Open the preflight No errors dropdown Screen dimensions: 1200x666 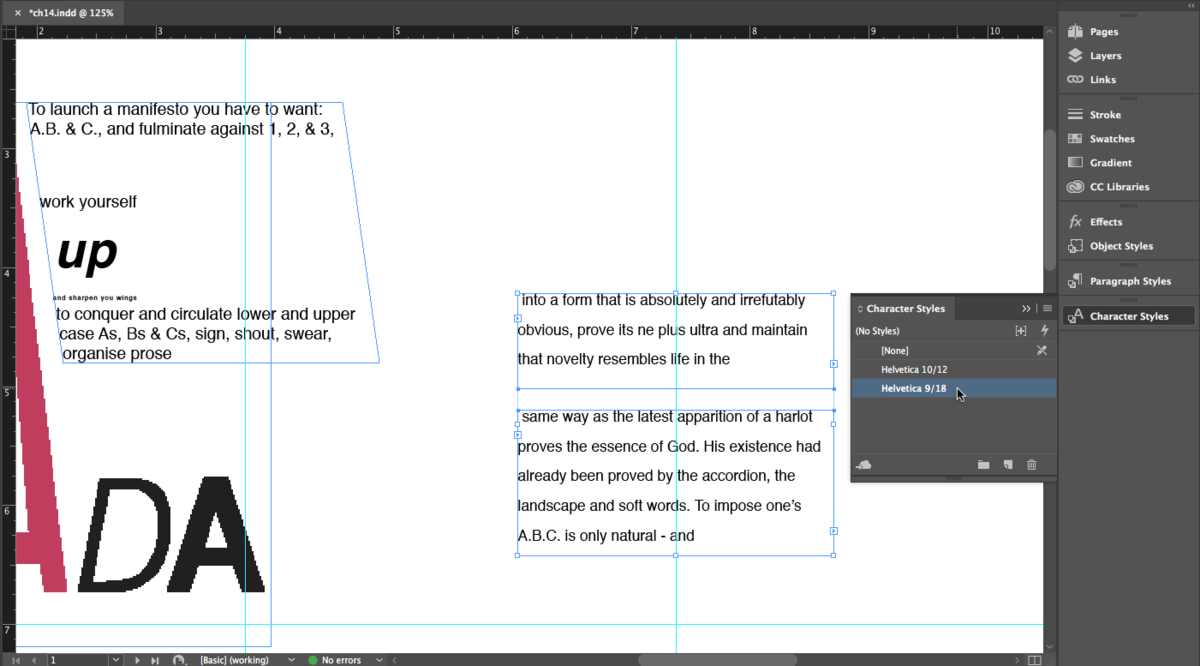(382, 660)
